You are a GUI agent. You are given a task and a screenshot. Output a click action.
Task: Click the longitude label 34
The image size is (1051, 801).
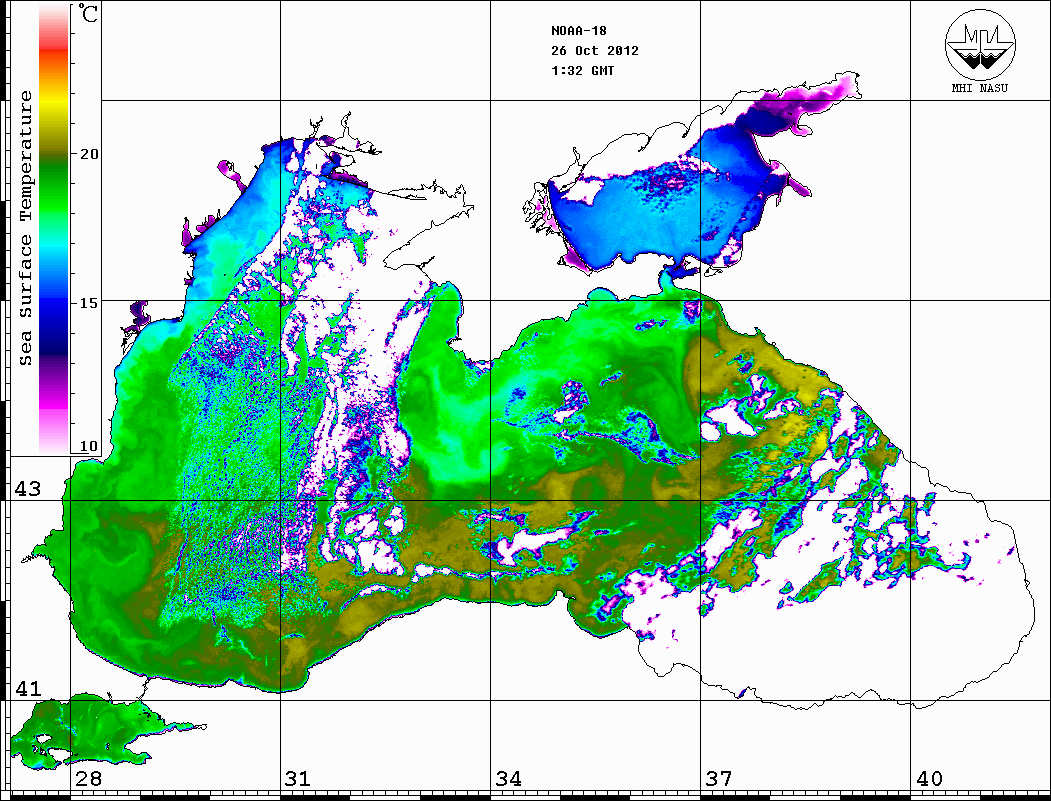[509, 779]
